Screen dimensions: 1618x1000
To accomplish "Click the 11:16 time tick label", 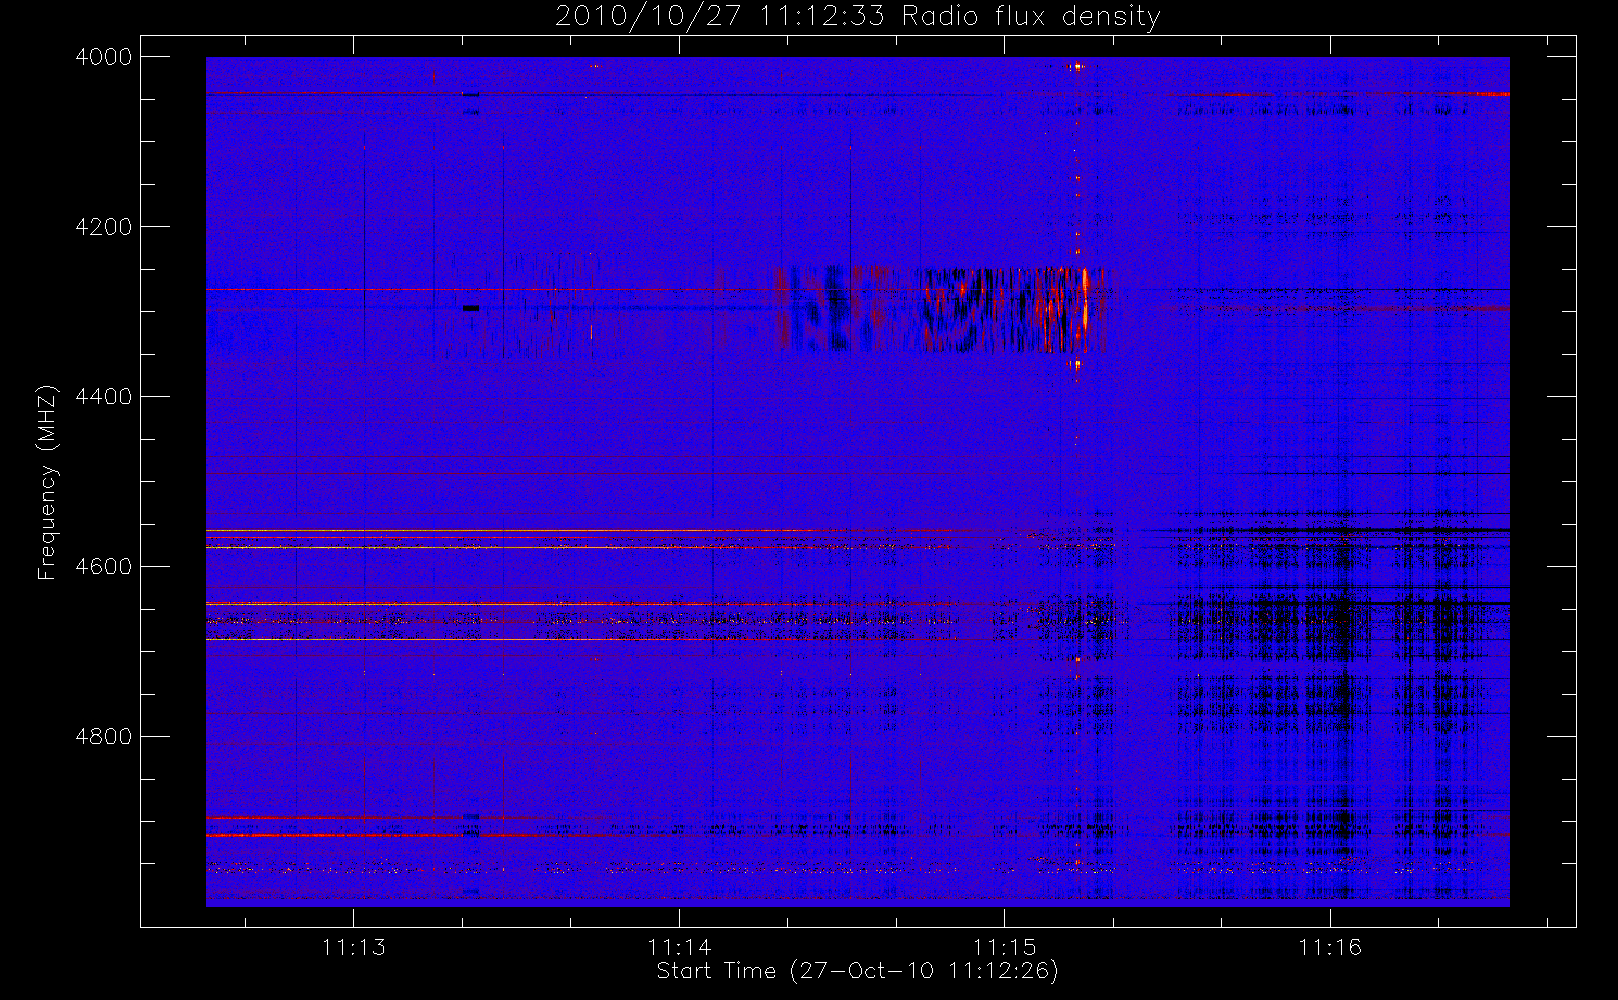I will click(1330, 947).
